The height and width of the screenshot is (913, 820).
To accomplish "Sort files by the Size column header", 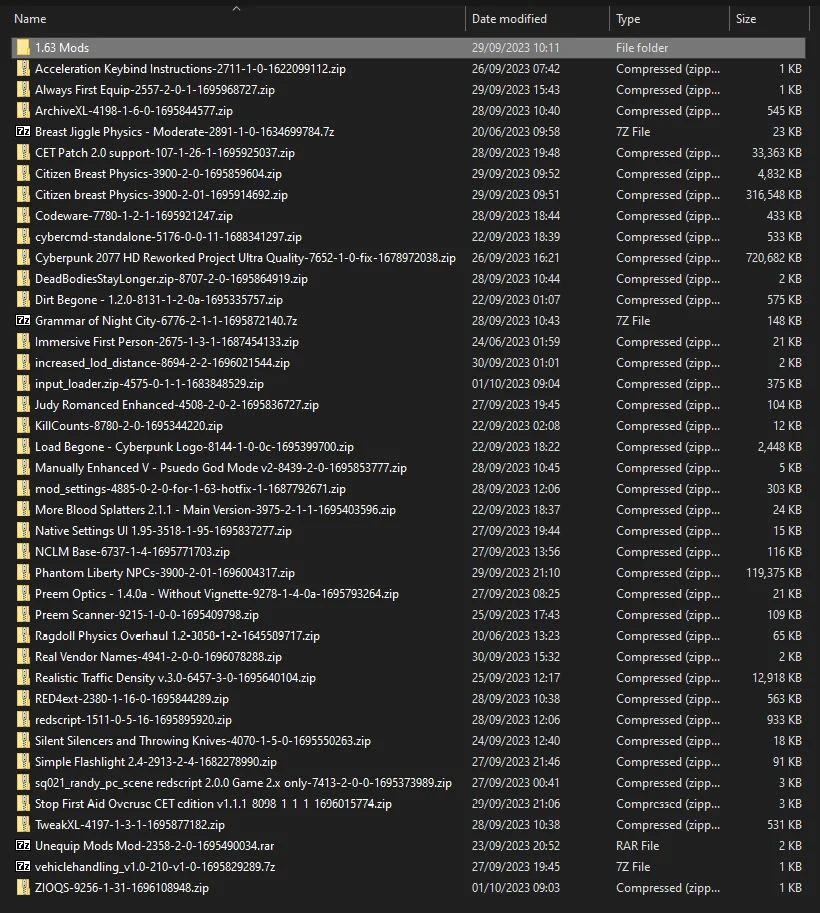I will [x=745, y=19].
